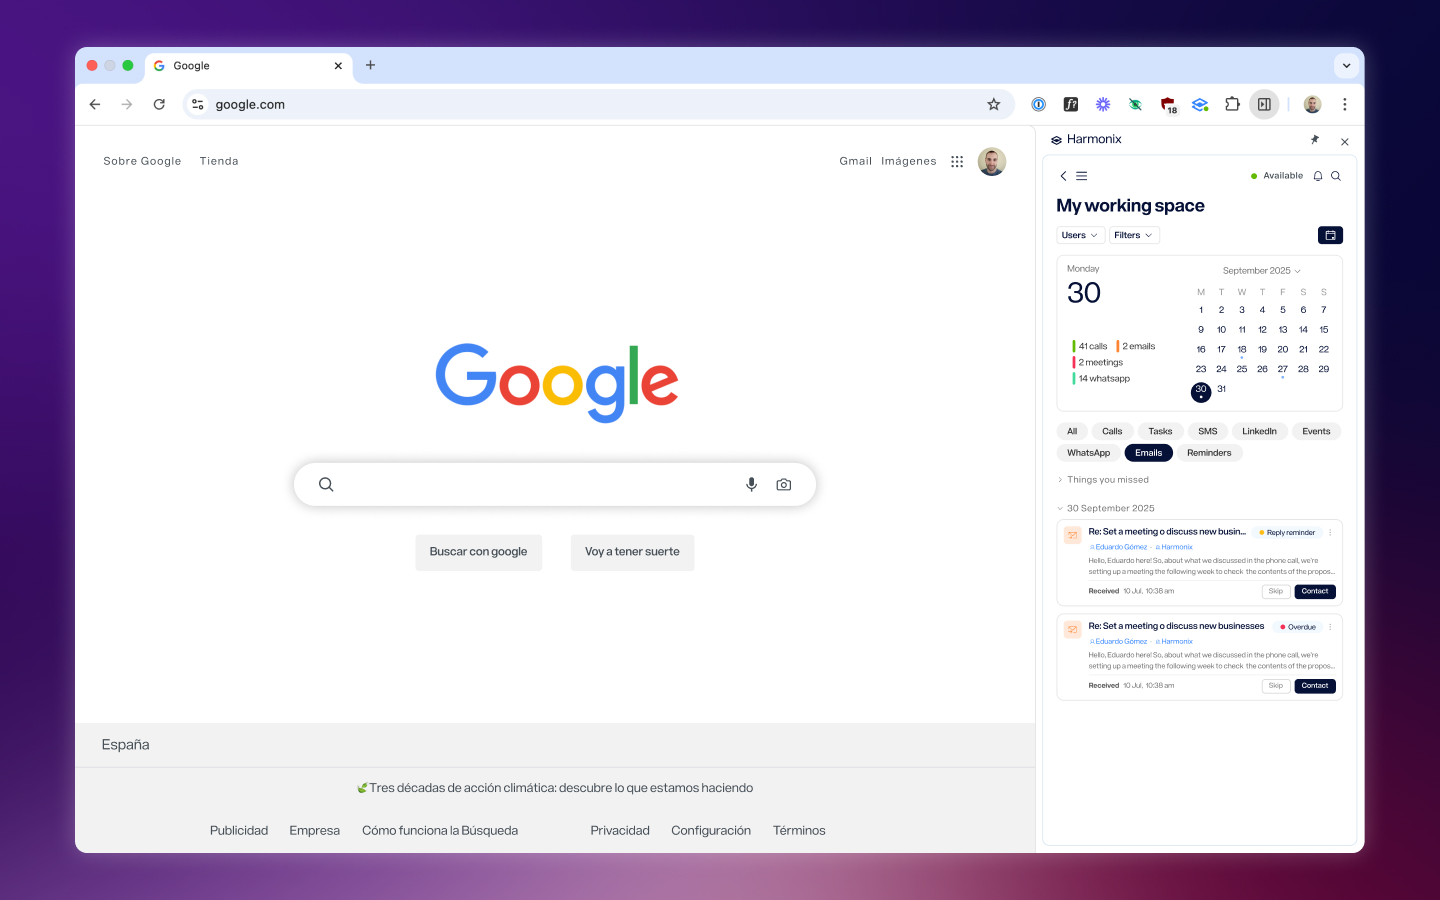Close the Harmonix side panel
The height and width of the screenshot is (900, 1440).
point(1345,142)
